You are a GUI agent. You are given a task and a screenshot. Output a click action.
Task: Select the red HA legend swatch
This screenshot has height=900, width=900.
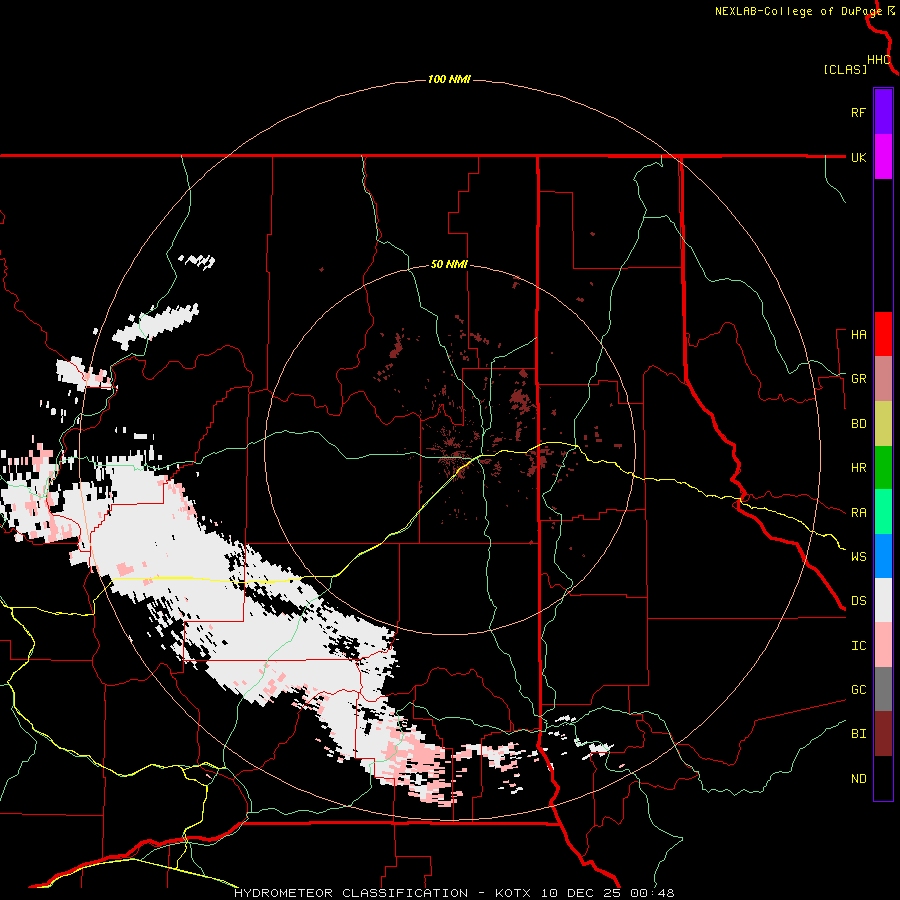click(x=883, y=334)
